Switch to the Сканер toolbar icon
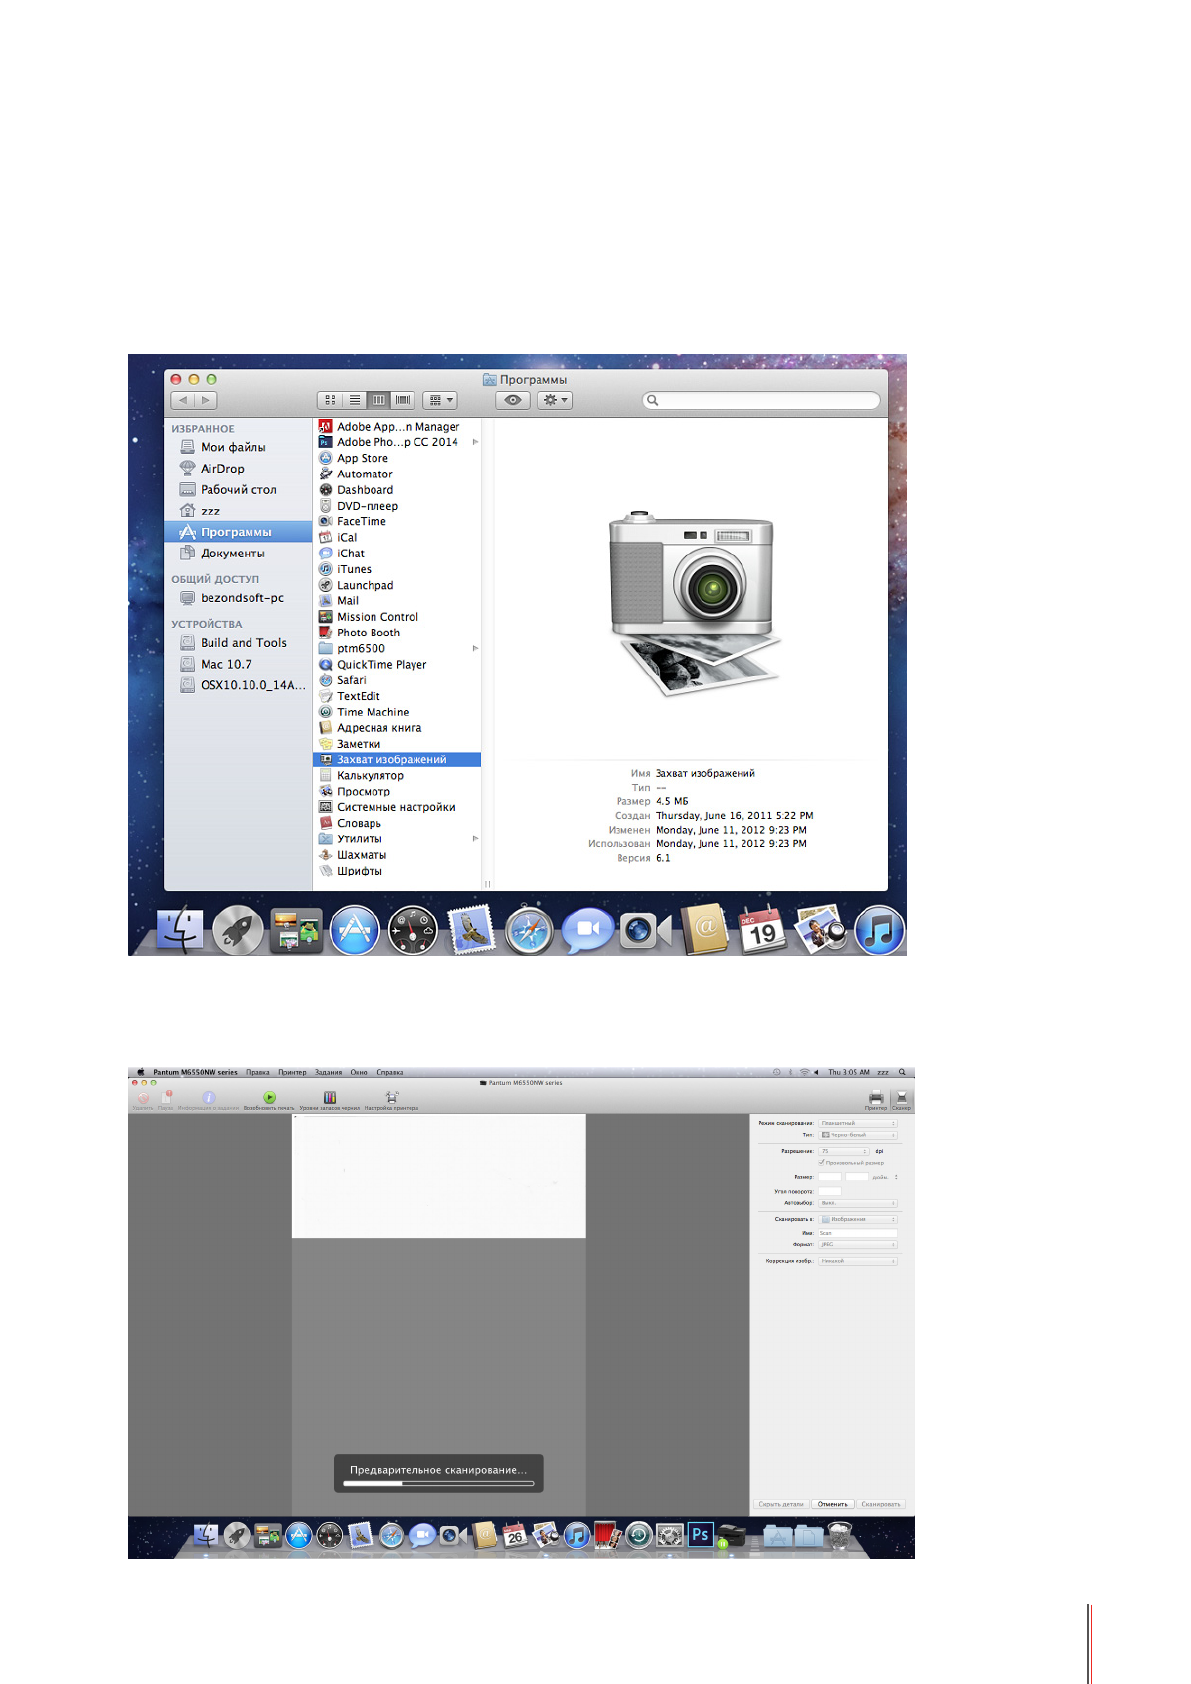1191x1684 pixels. 901,1097
